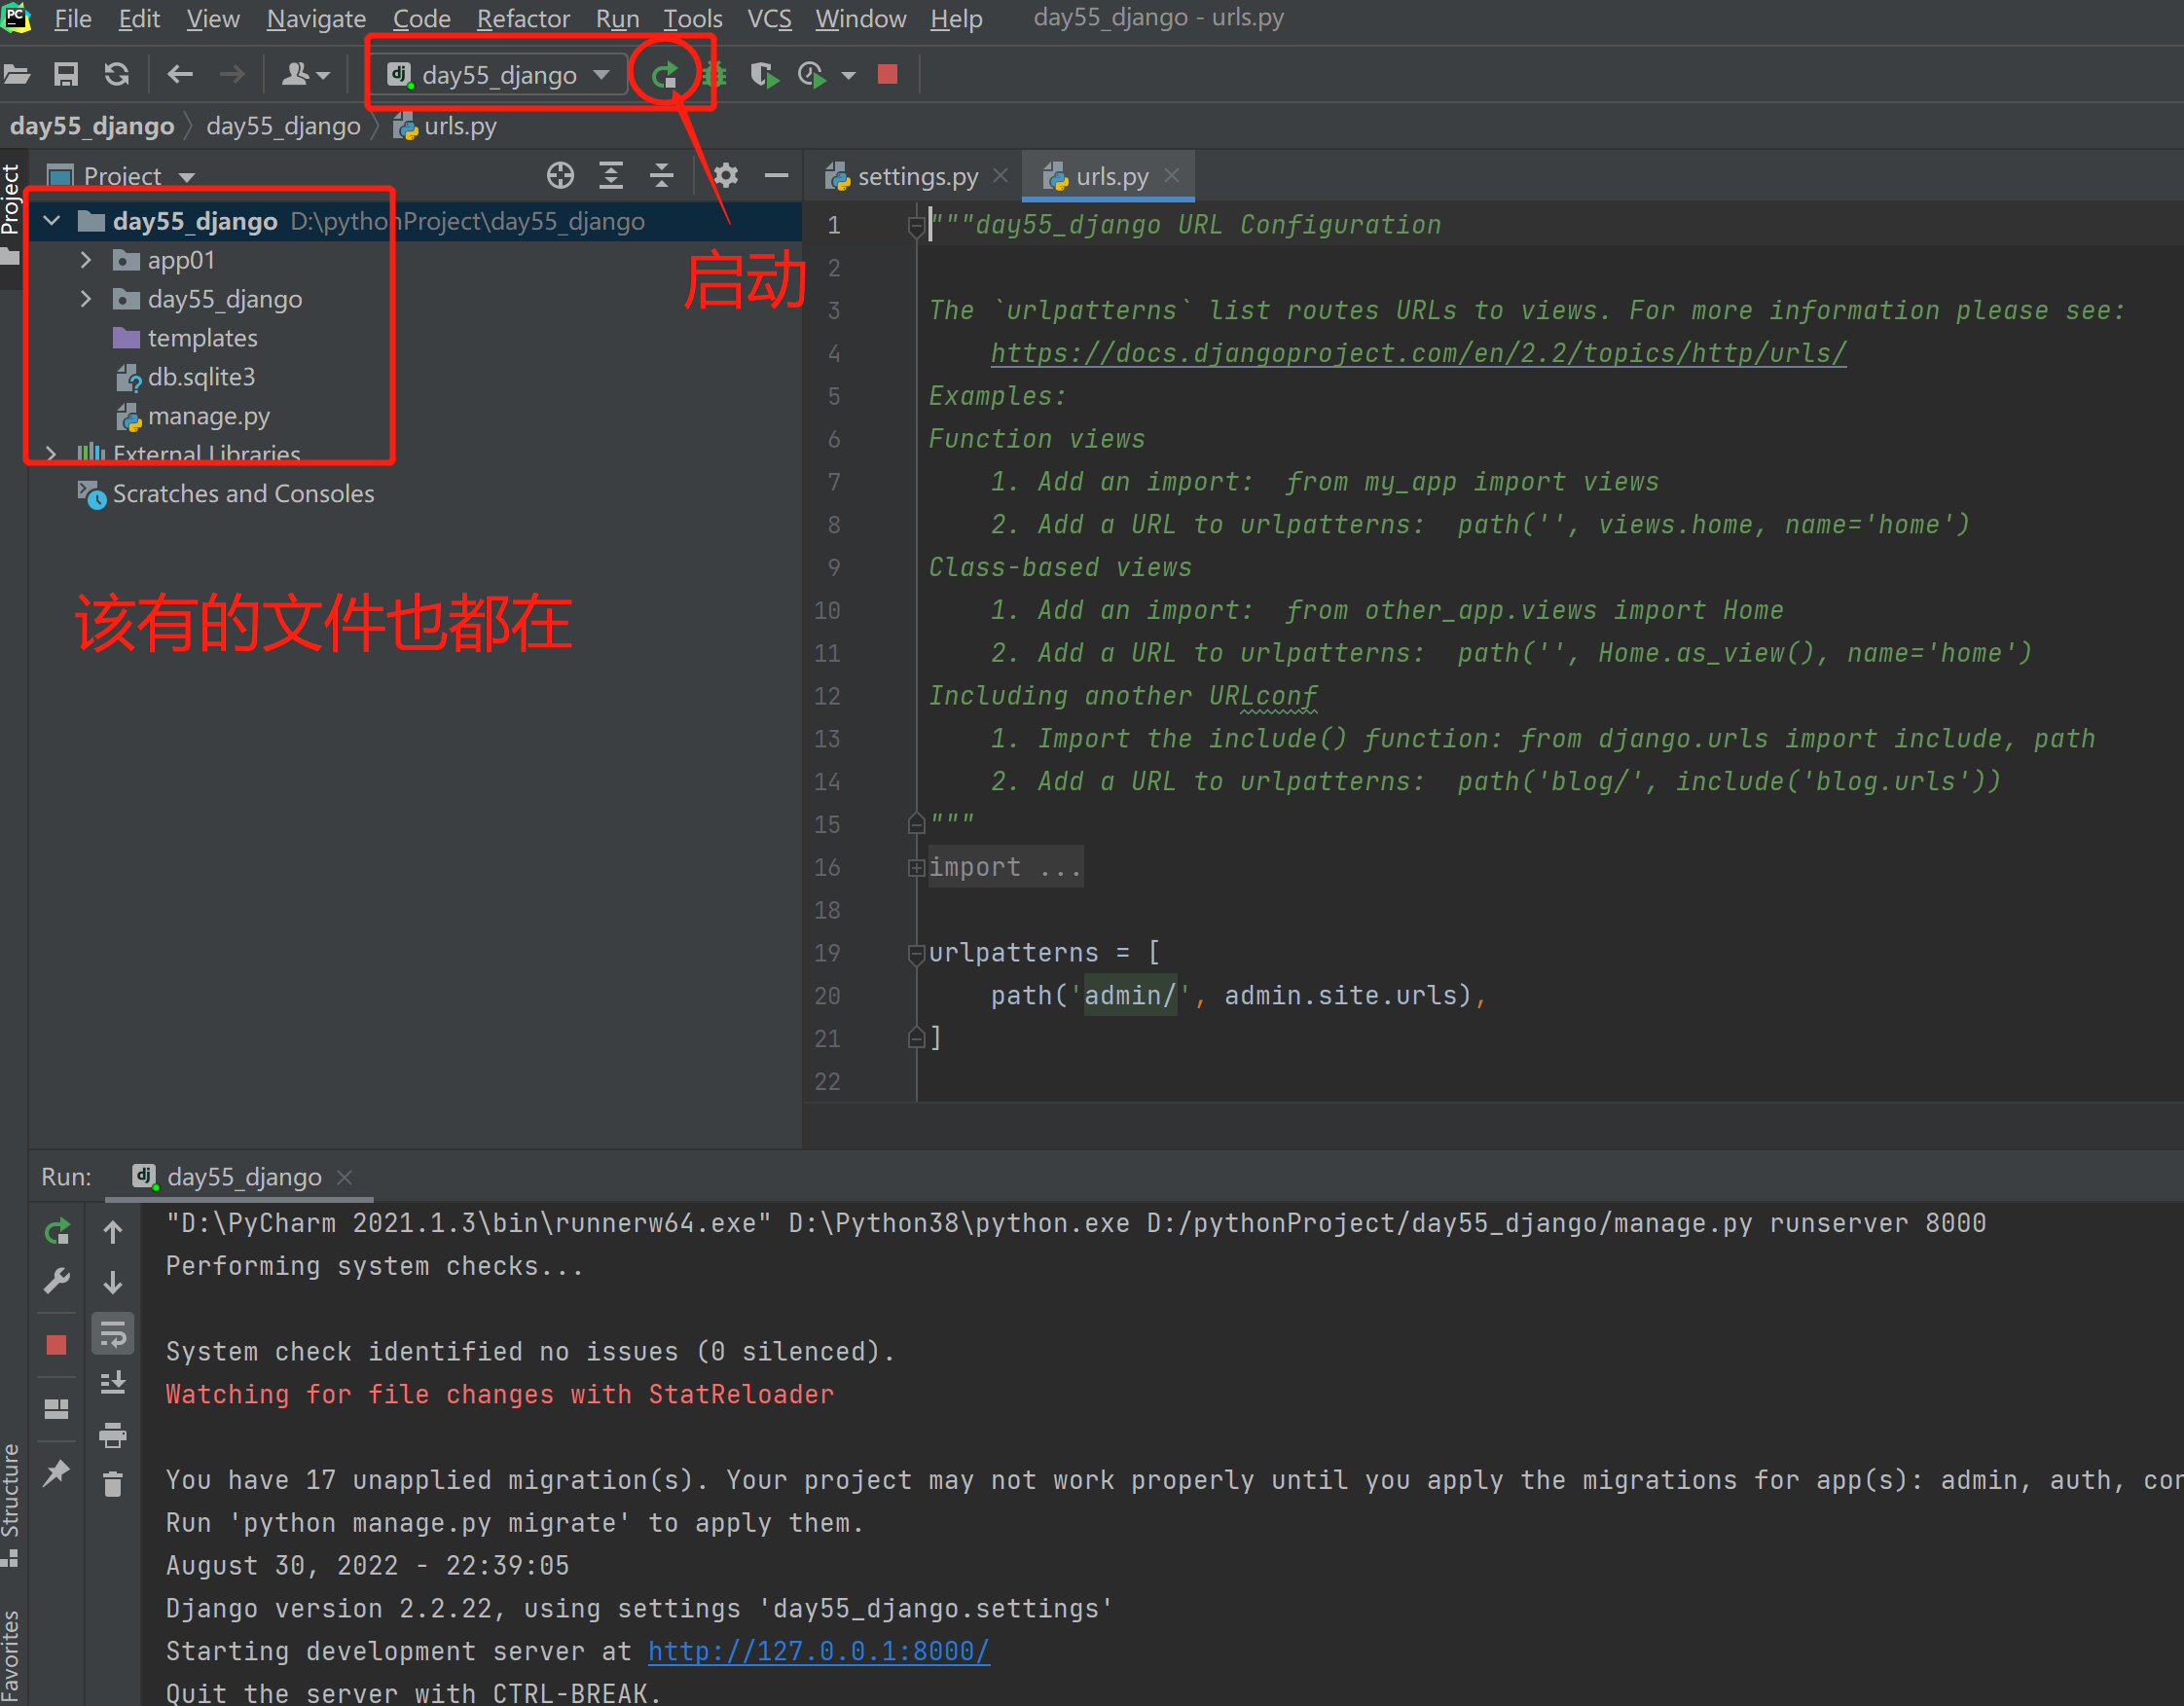The image size is (2184, 1706).
Task: Click day55_django root breadcrumb
Action: point(92,126)
